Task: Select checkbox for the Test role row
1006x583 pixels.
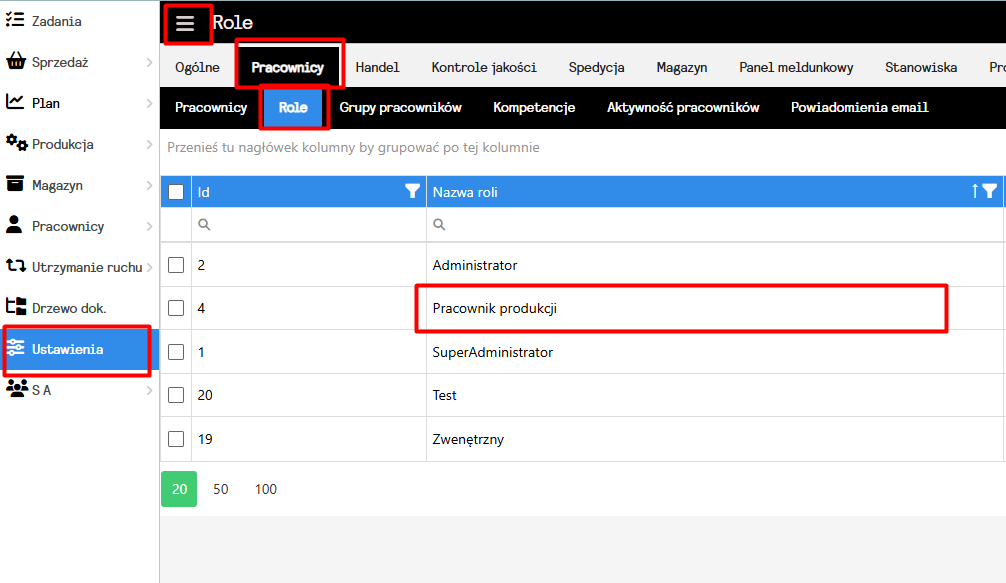Action: (x=176, y=395)
